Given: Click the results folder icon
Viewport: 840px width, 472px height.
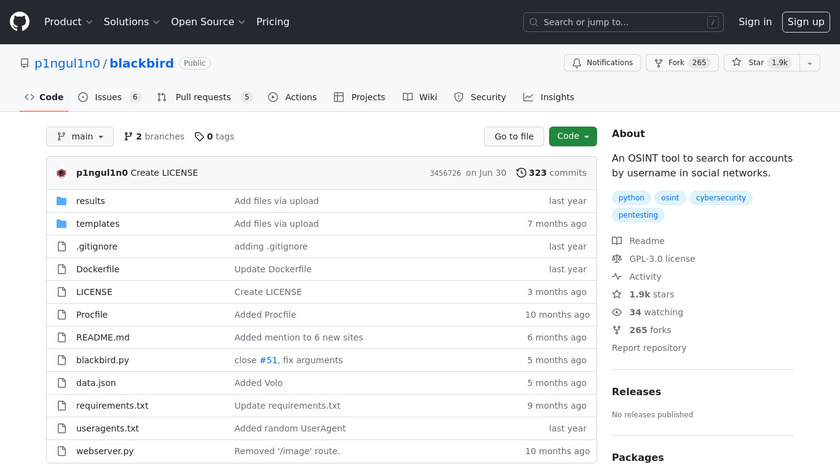Looking at the screenshot, I should tap(62, 201).
